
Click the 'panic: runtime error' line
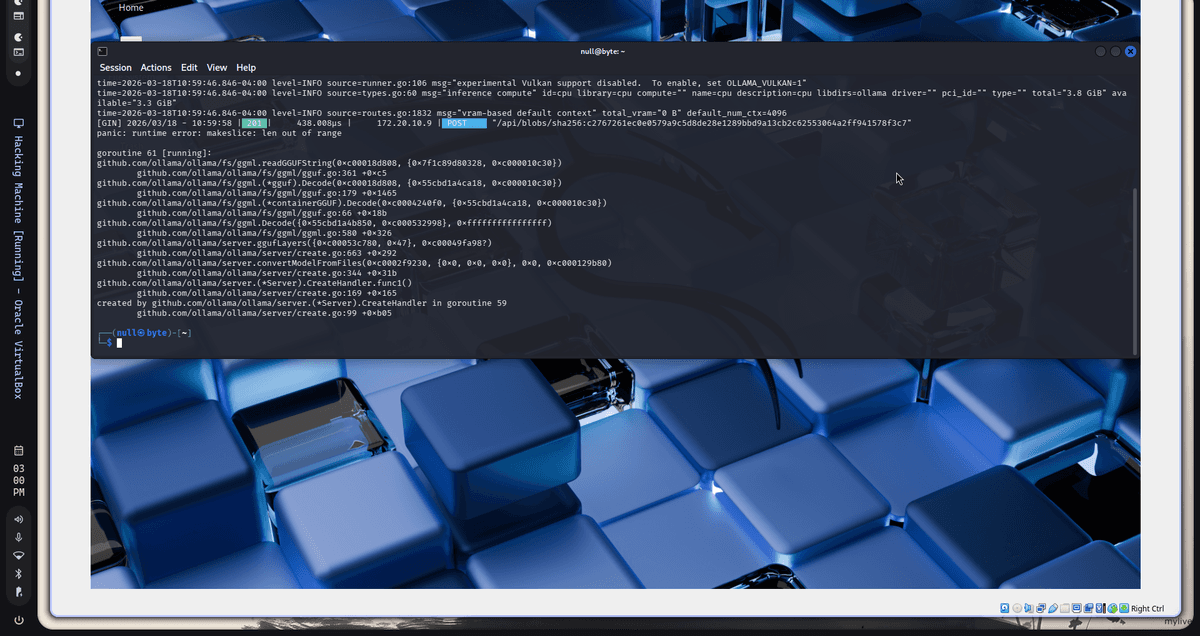(x=219, y=133)
